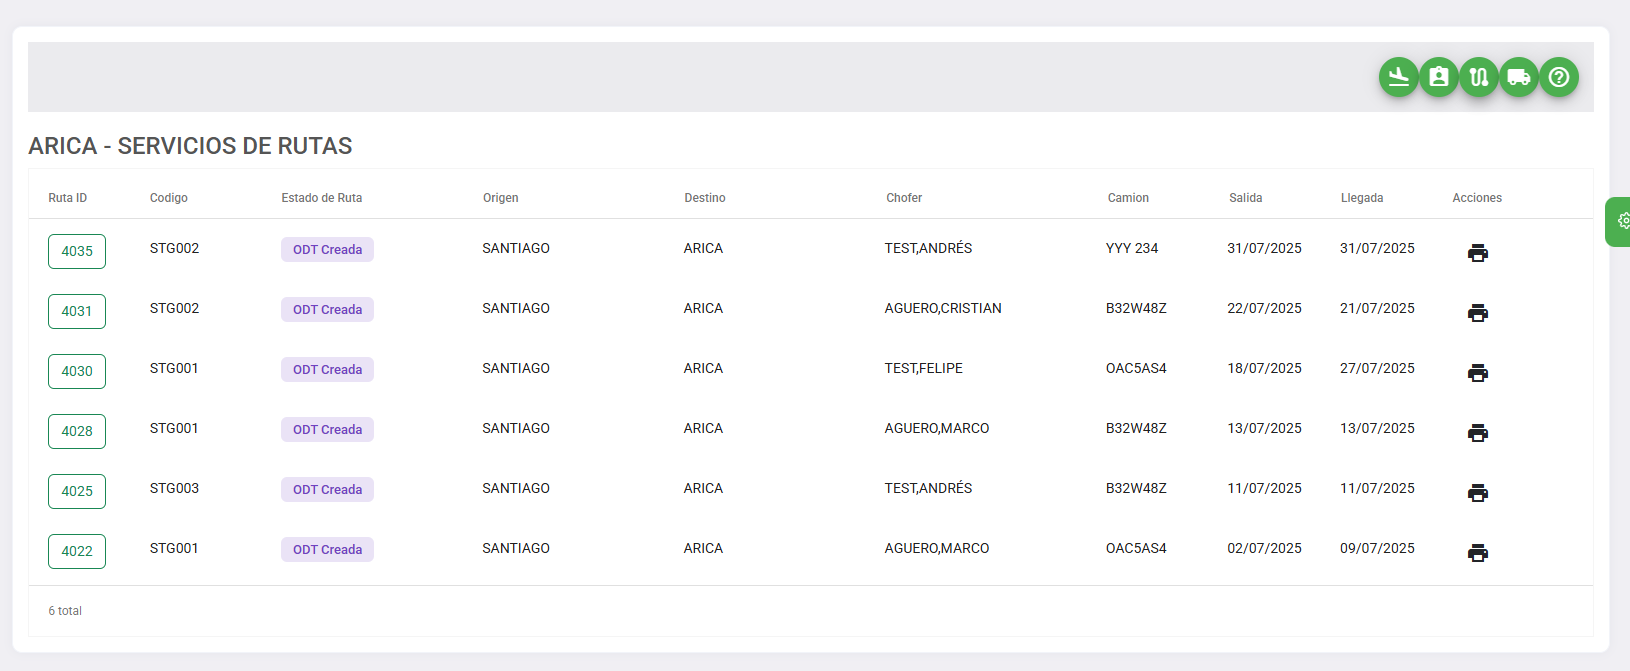The height and width of the screenshot is (671, 1630).
Task: Click the winding route icon button
Action: [x=1478, y=77]
